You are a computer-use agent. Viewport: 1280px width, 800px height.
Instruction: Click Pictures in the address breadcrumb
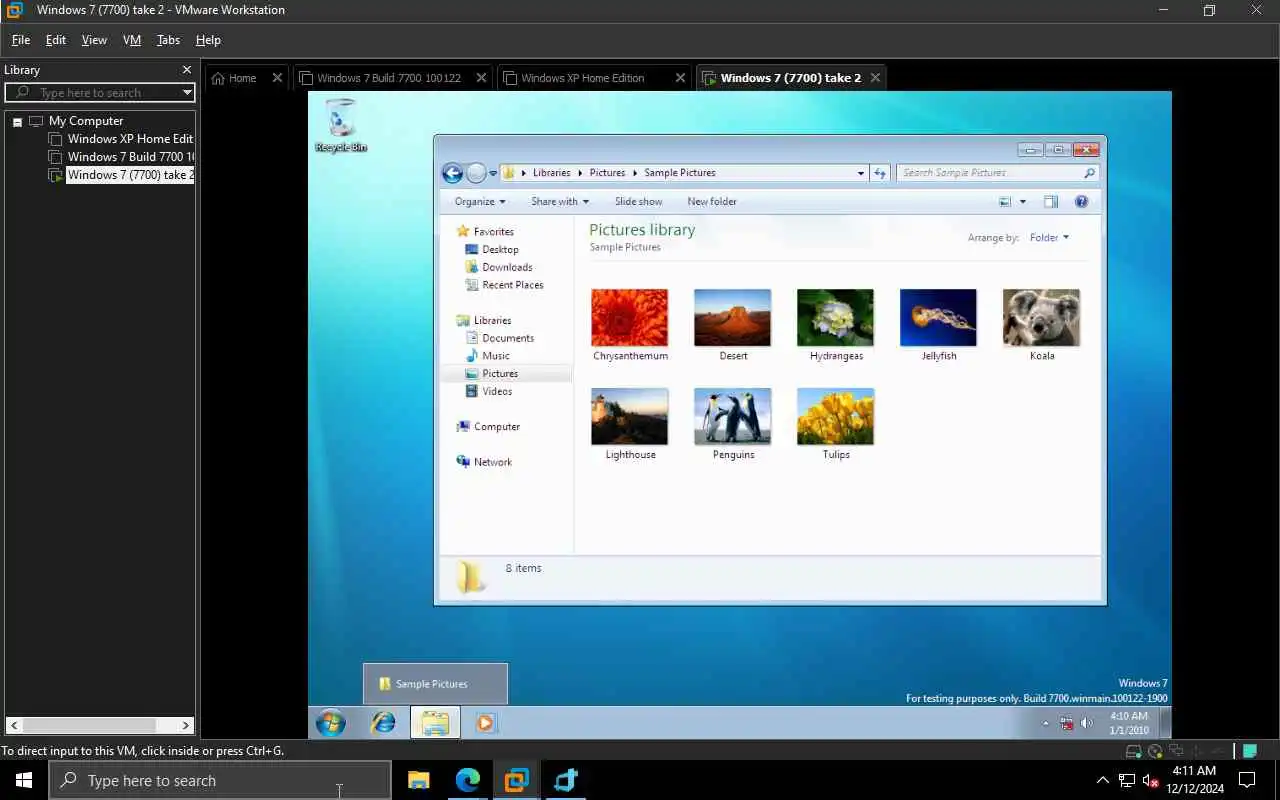pyautogui.click(x=607, y=173)
